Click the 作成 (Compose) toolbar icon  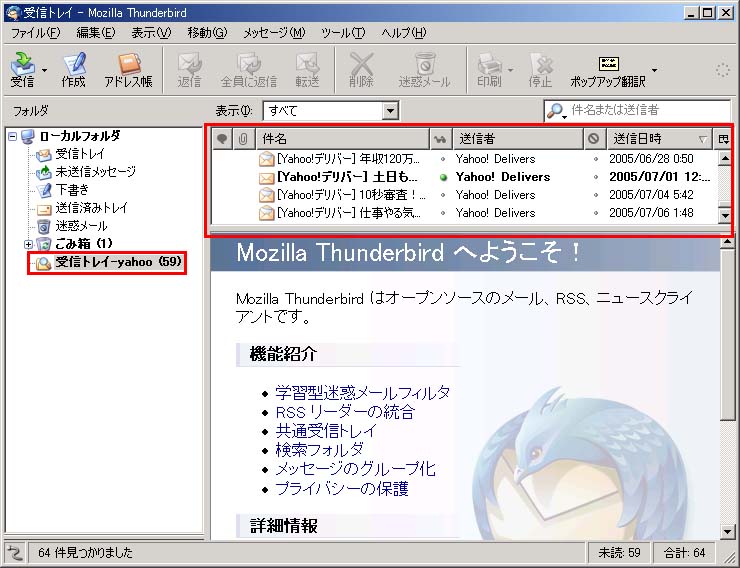click(73, 69)
